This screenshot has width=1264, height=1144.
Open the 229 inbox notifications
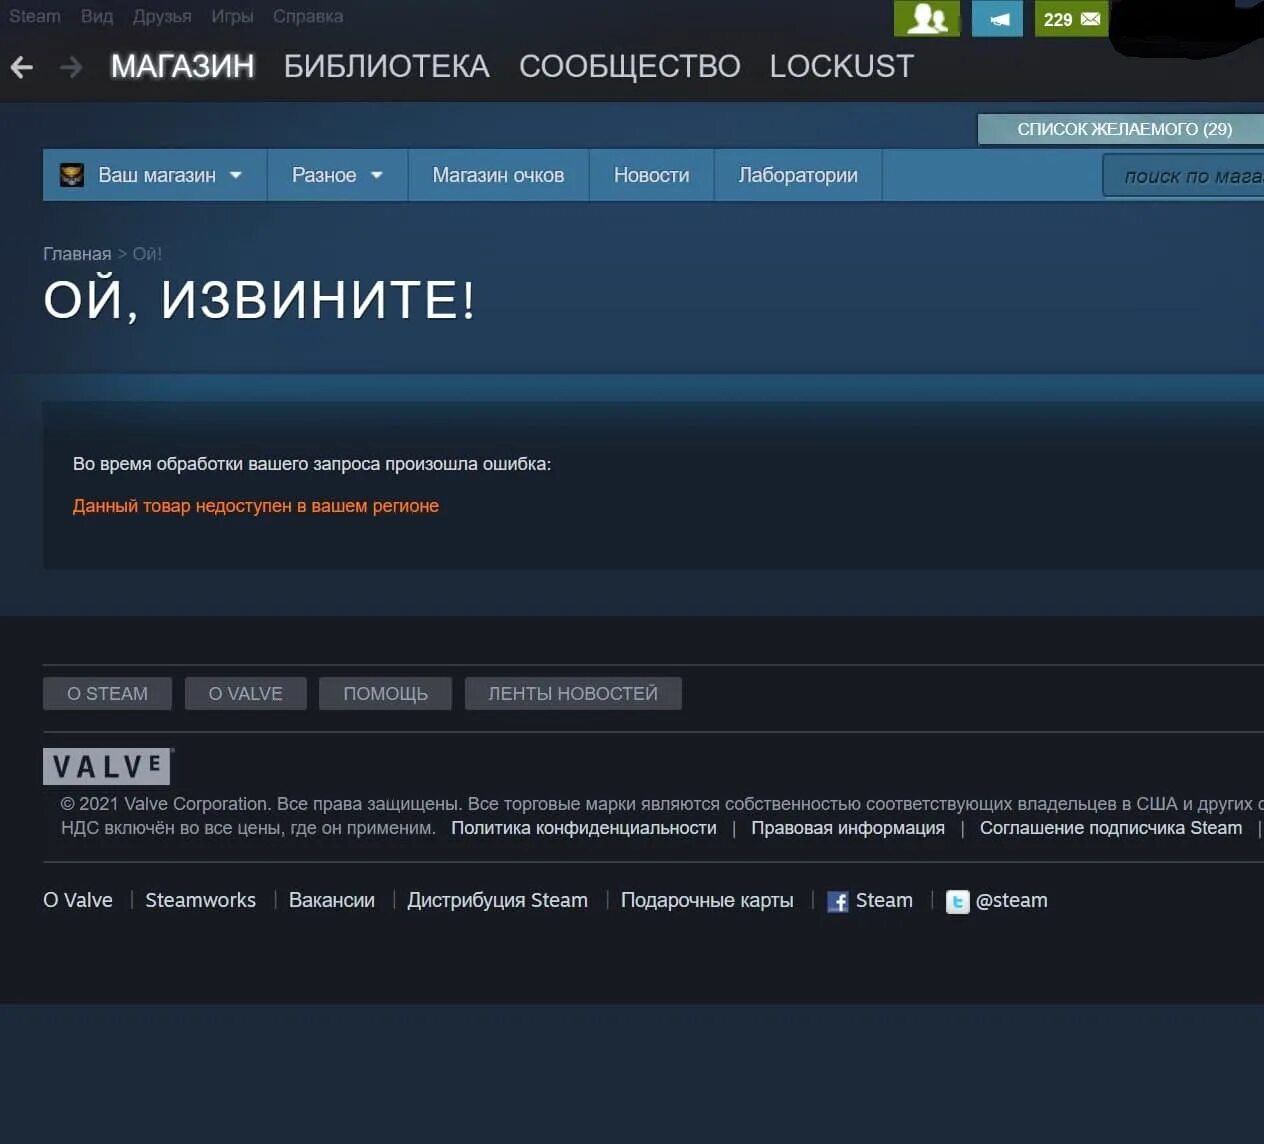coord(1071,18)
